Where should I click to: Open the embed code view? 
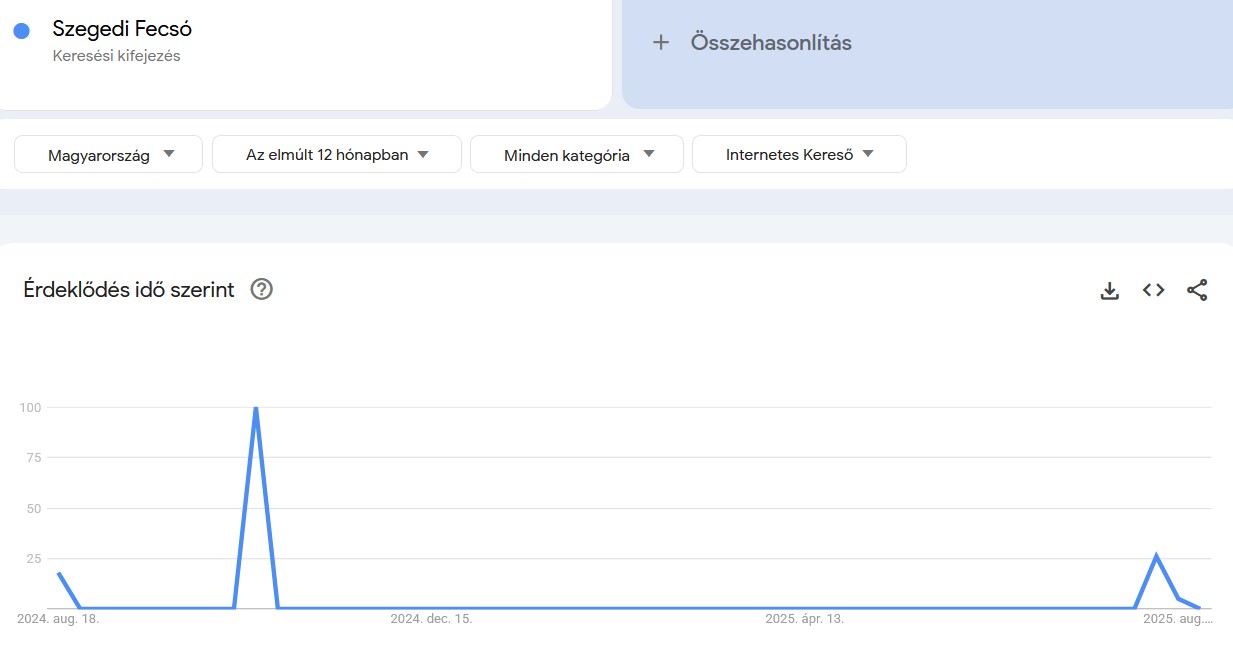(x=1153, y=290)
